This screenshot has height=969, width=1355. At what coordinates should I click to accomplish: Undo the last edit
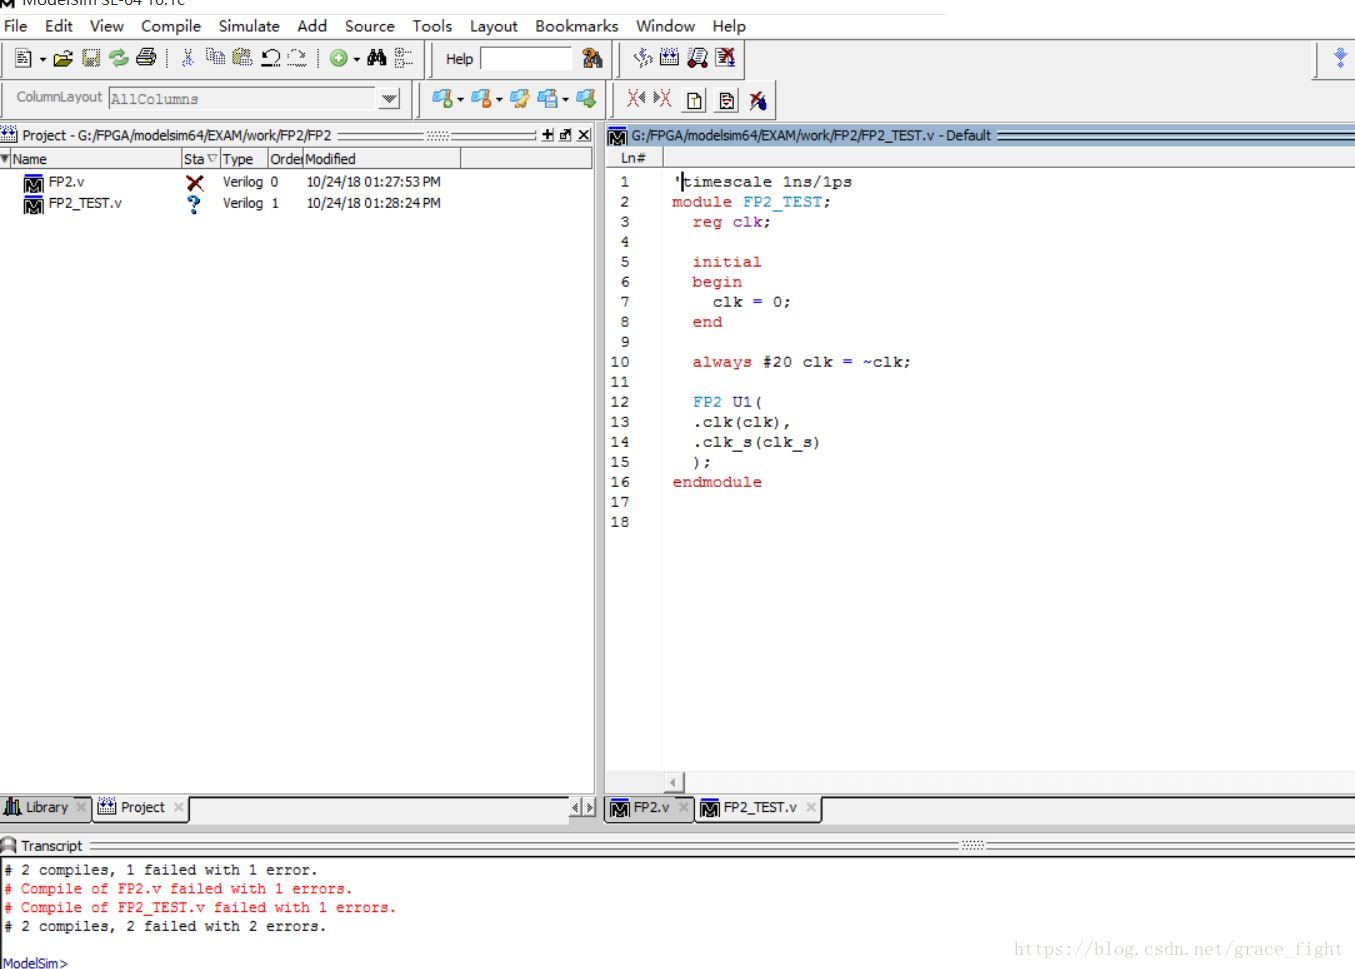coord(270,58)
